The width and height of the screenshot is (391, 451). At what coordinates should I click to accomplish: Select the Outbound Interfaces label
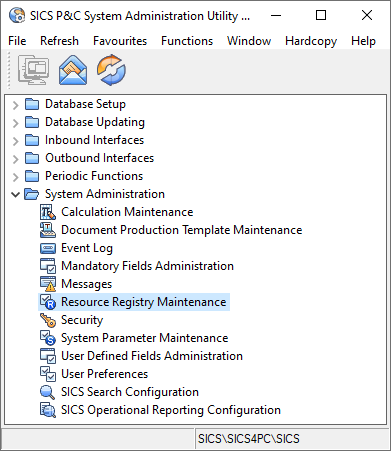pos(100,158)
